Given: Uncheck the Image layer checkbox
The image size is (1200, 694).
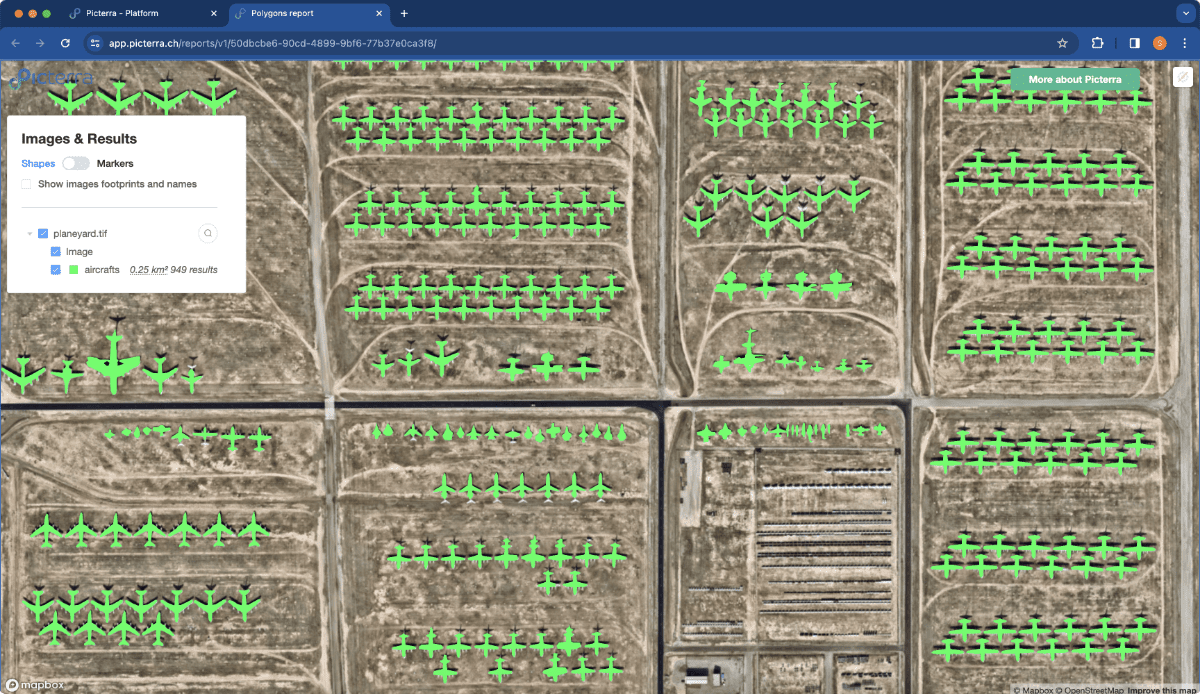Looking at the screenshot, I should pyautogui.click(x=56, y=252).
